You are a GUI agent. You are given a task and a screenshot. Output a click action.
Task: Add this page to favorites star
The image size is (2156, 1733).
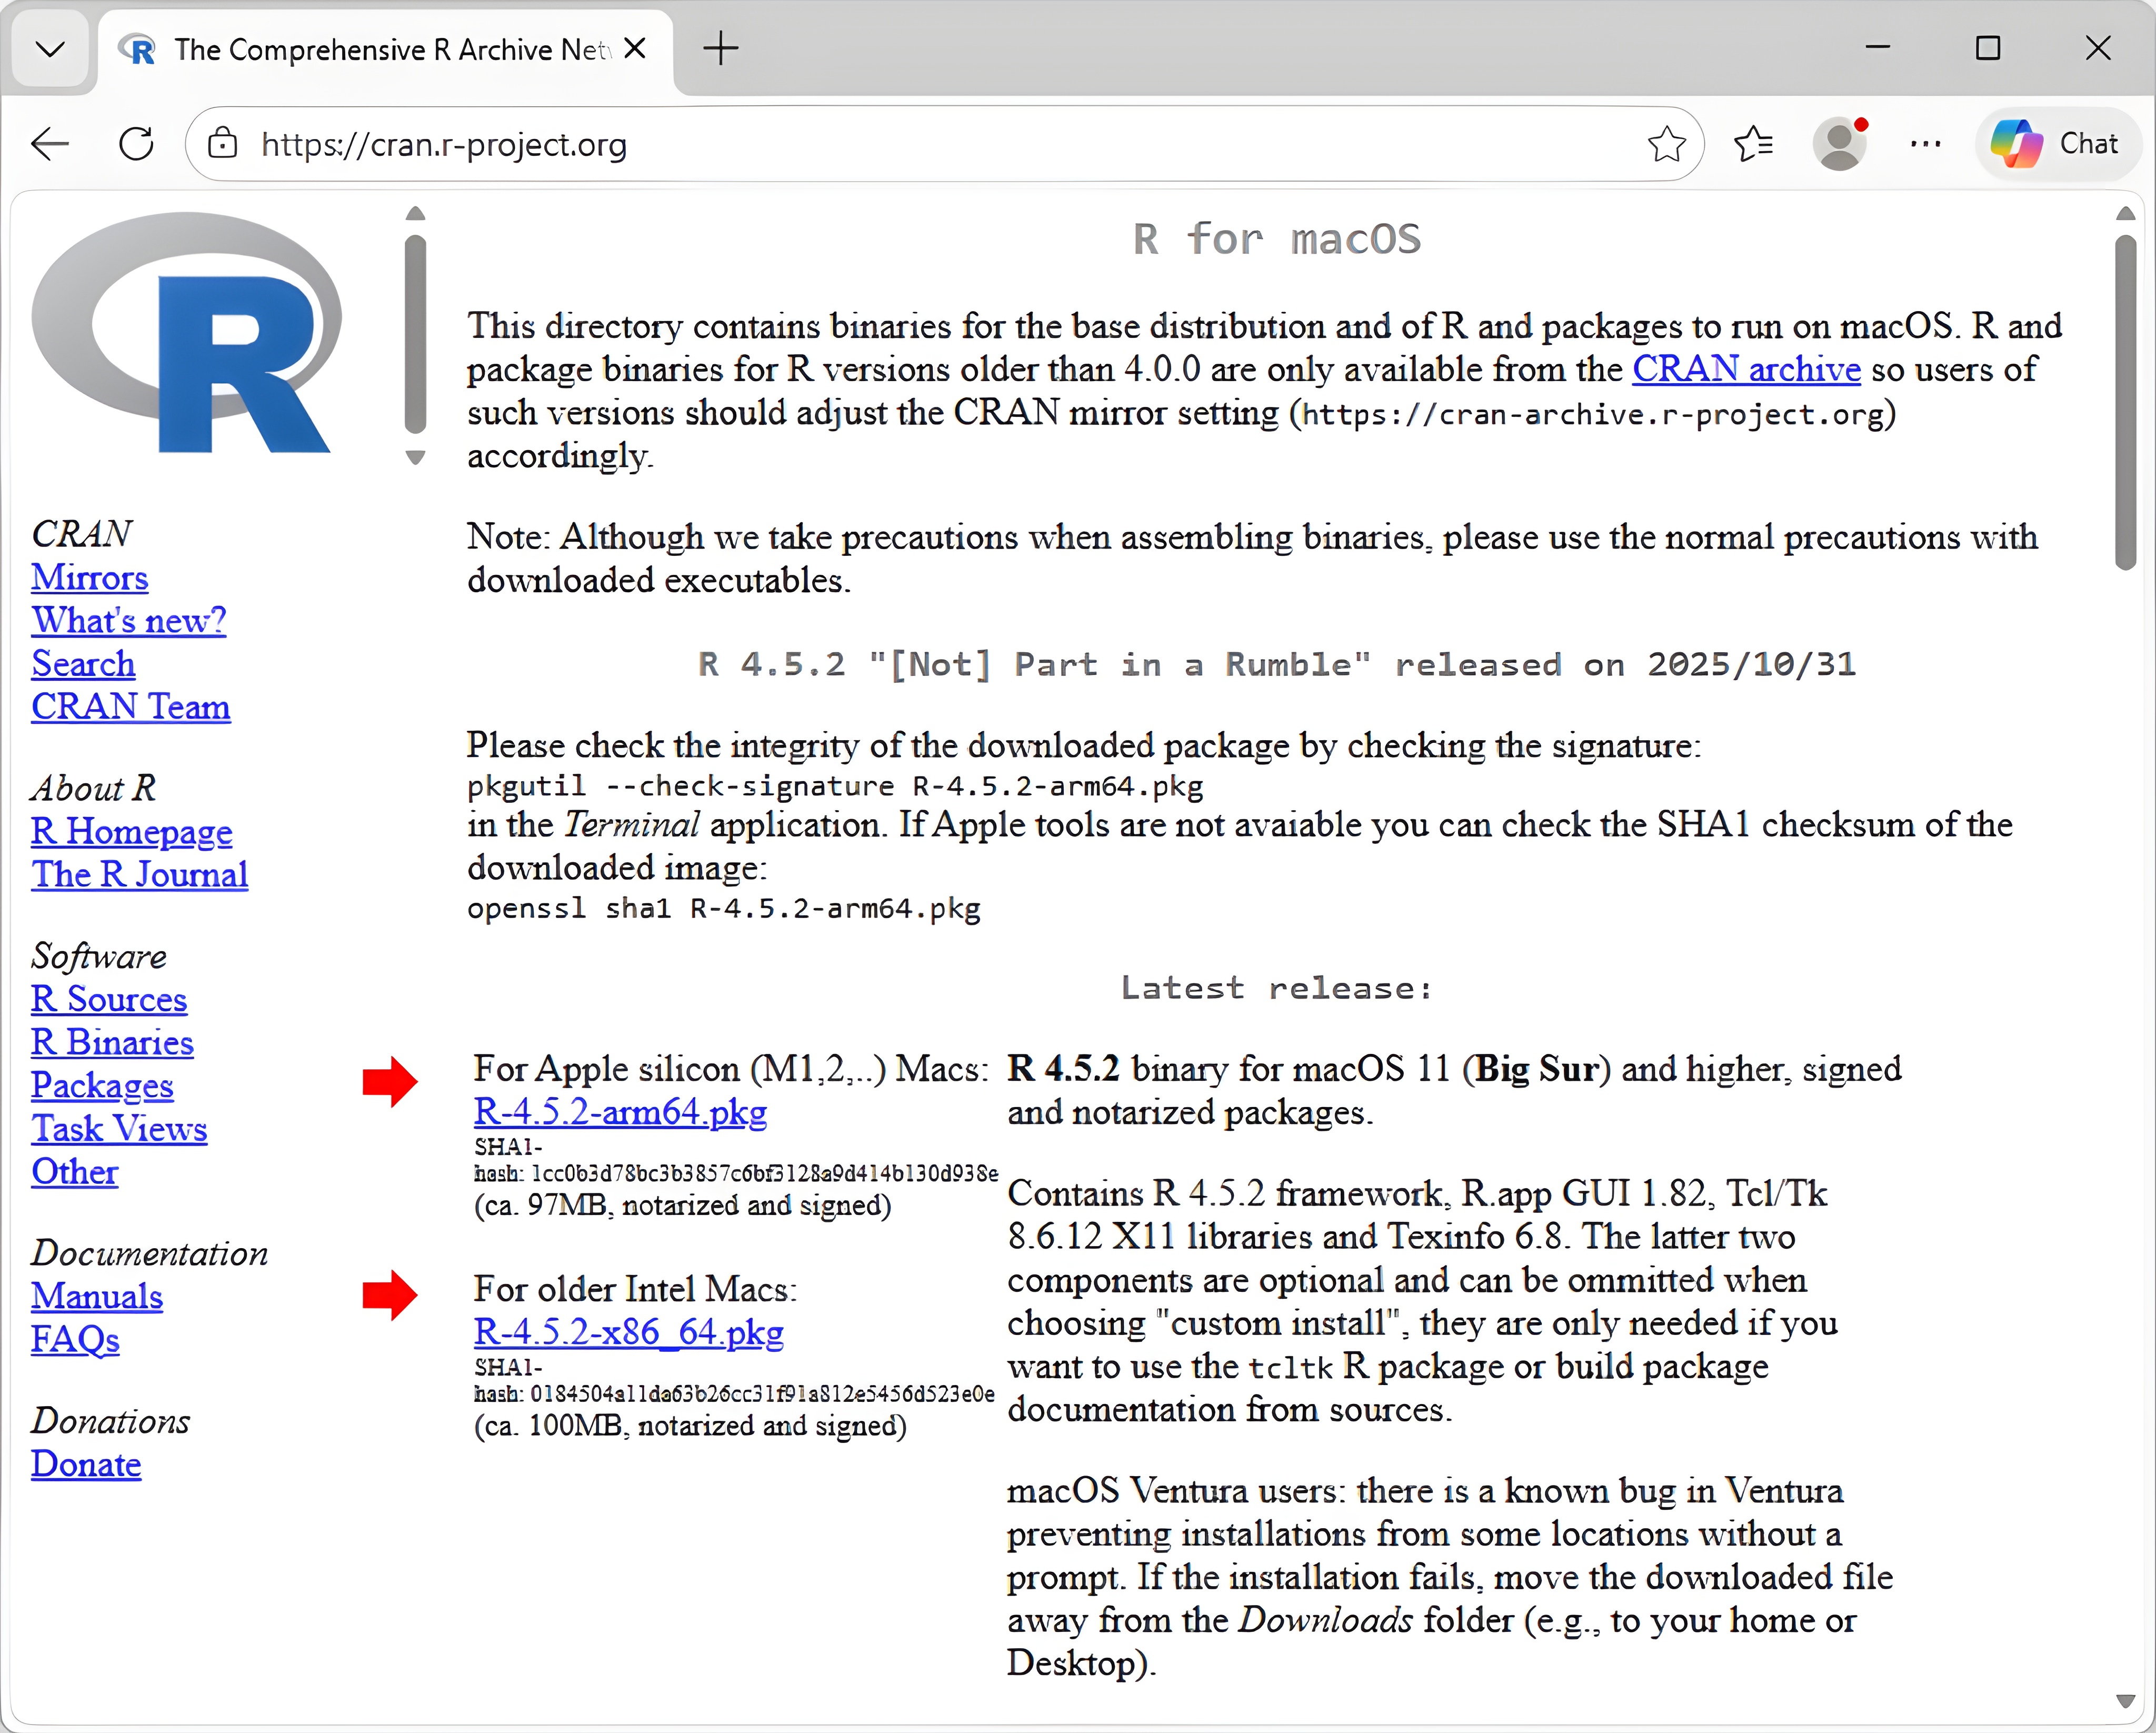pos(1665,144)
